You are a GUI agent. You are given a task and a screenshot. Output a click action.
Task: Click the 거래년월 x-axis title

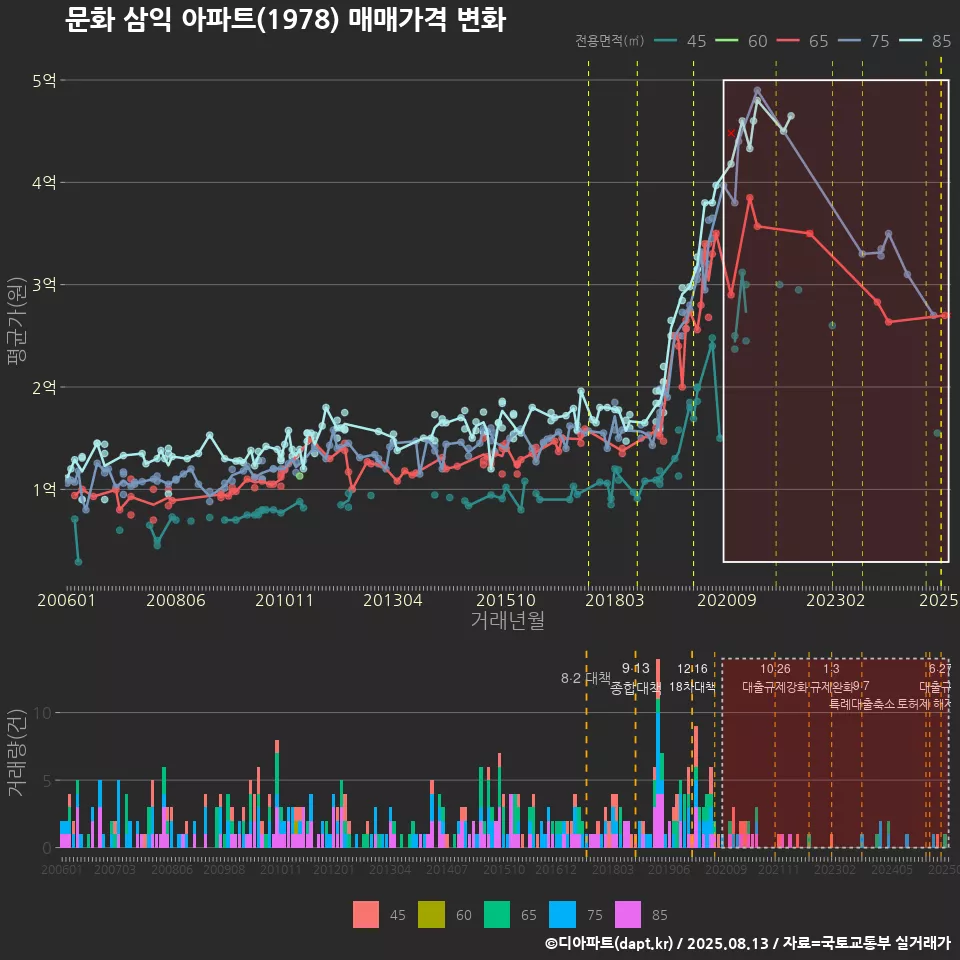508,620
